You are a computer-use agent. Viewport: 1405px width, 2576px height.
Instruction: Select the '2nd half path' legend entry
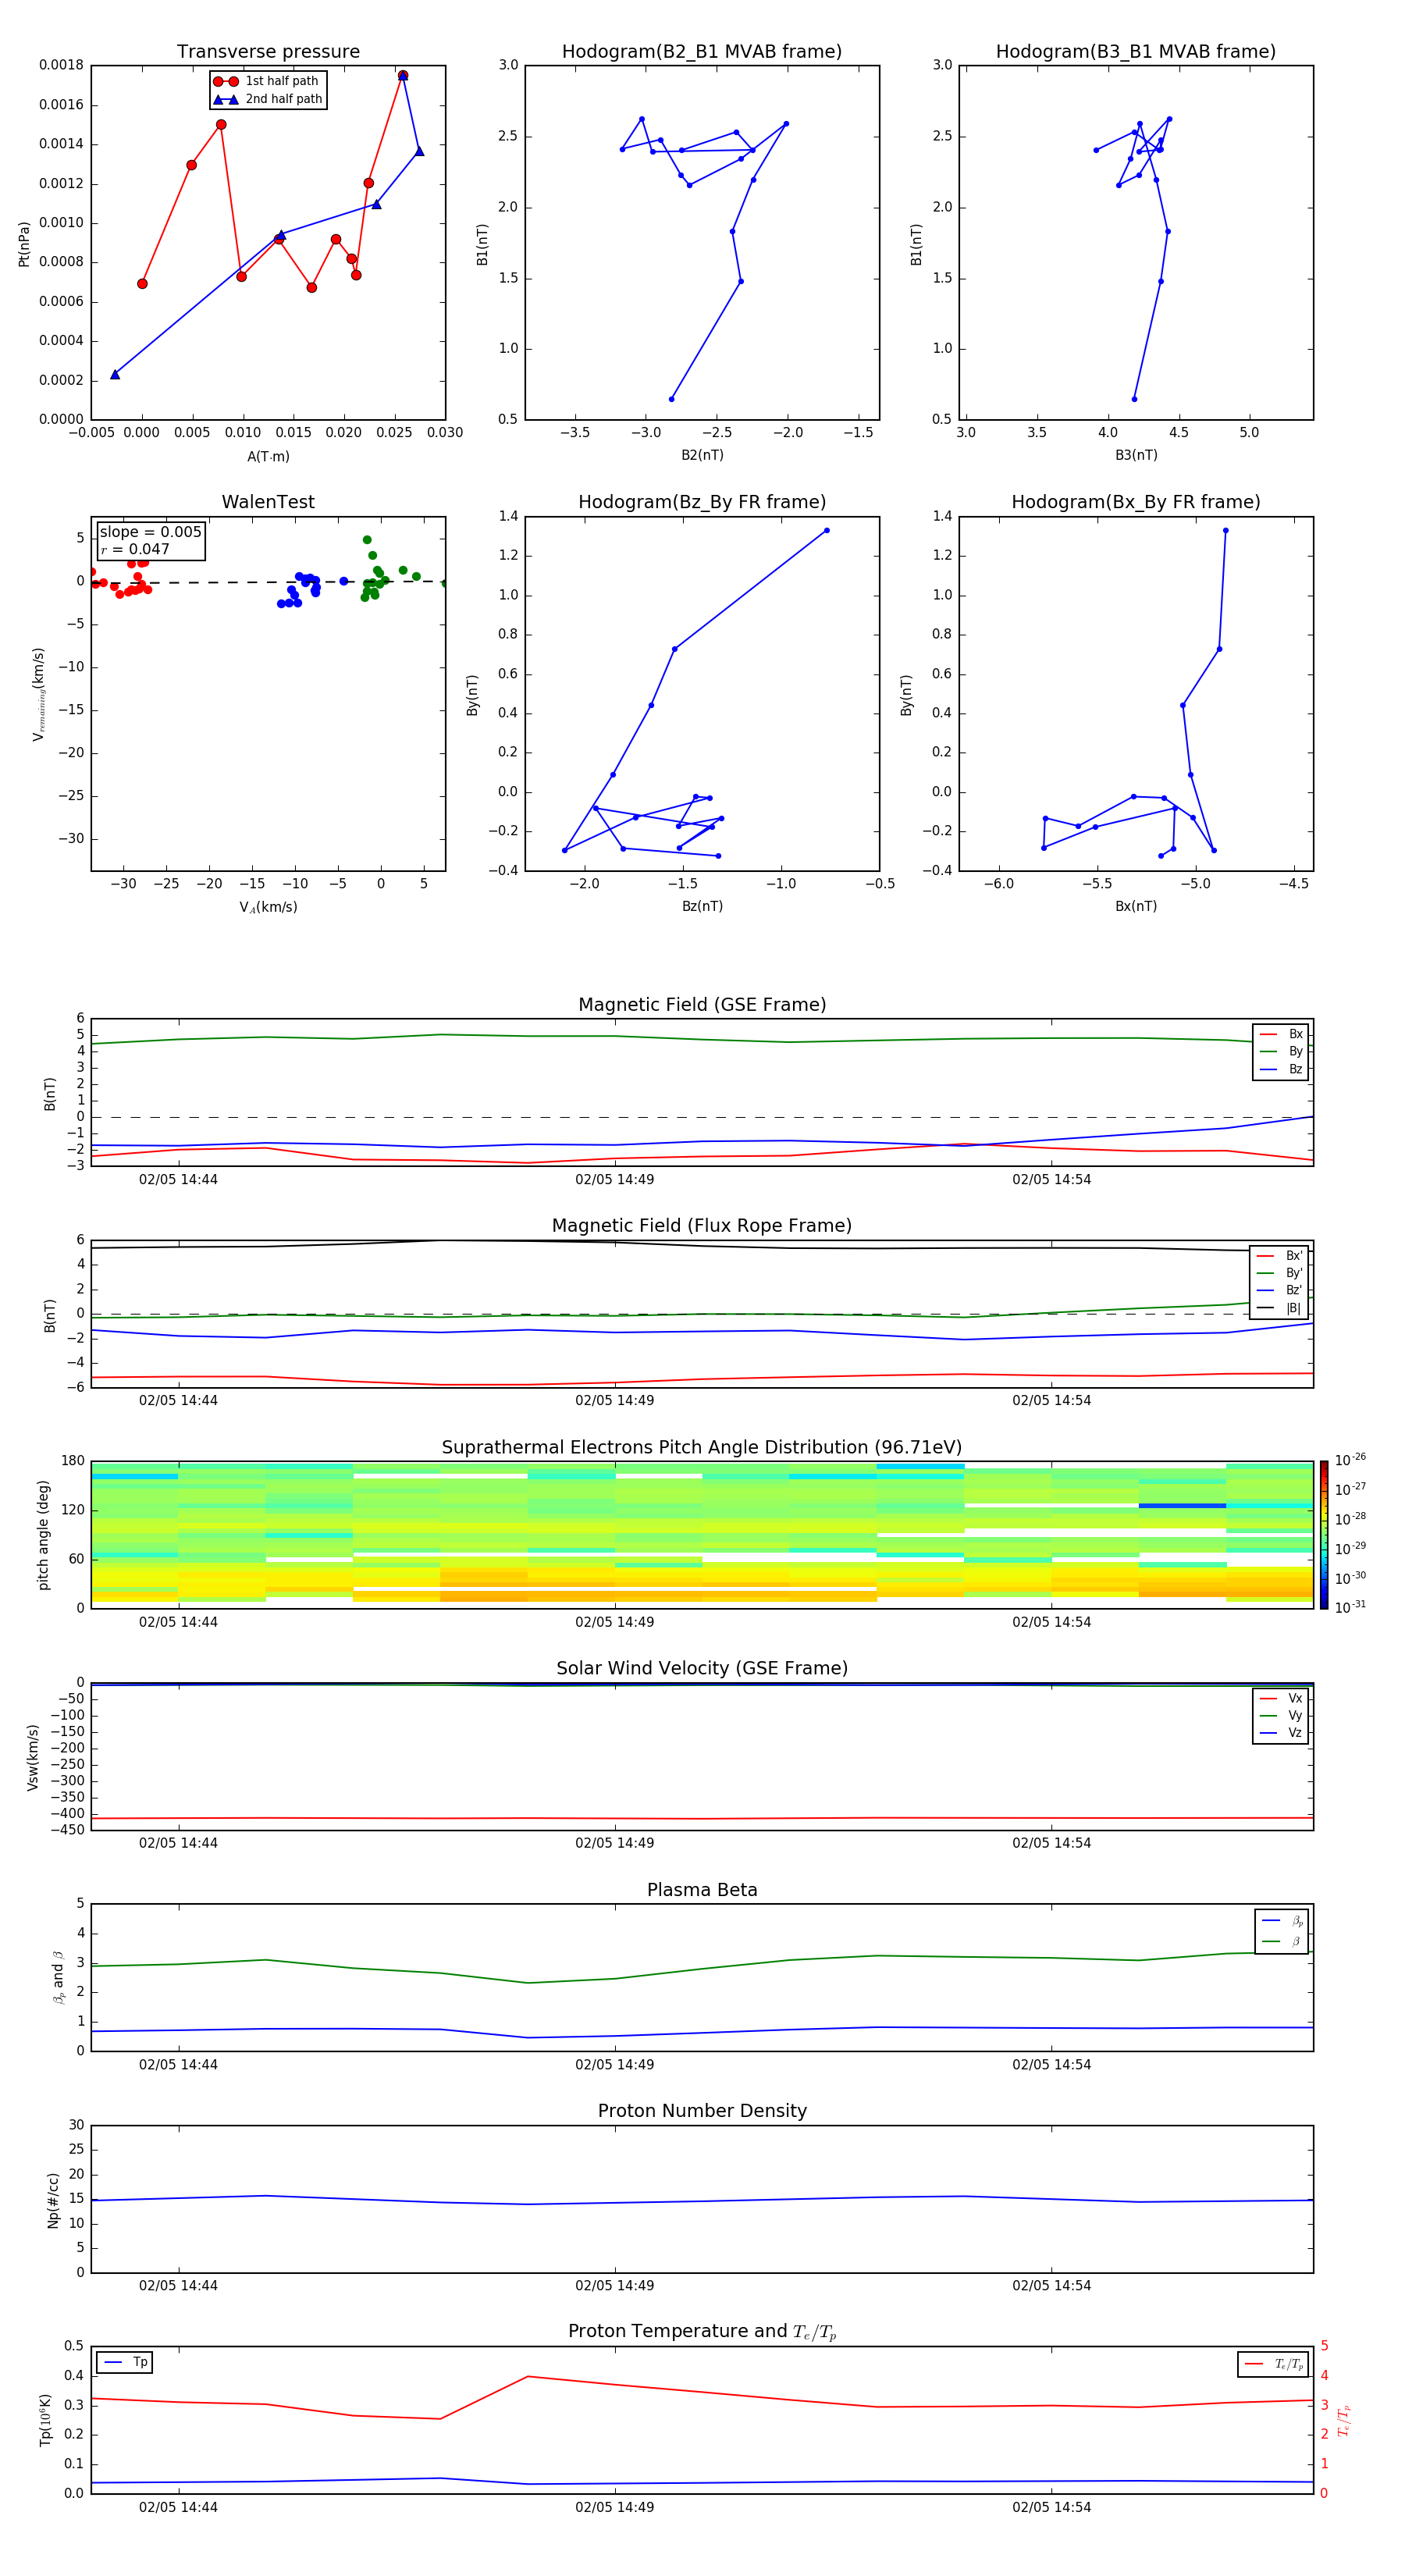click(x=268, y=99)
